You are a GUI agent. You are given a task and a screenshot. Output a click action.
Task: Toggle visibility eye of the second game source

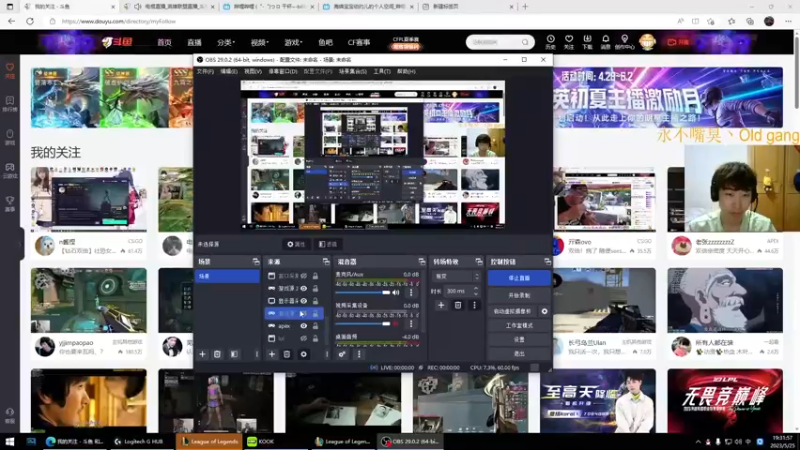point(304,288)
